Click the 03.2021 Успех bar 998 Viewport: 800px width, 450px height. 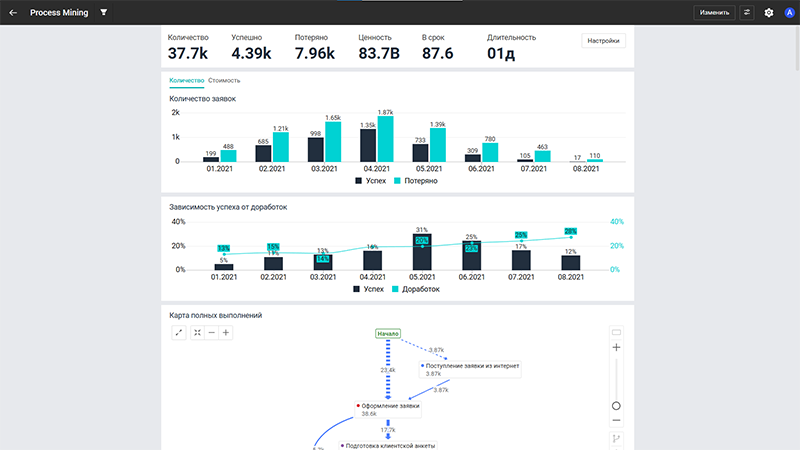click(316, 149)
